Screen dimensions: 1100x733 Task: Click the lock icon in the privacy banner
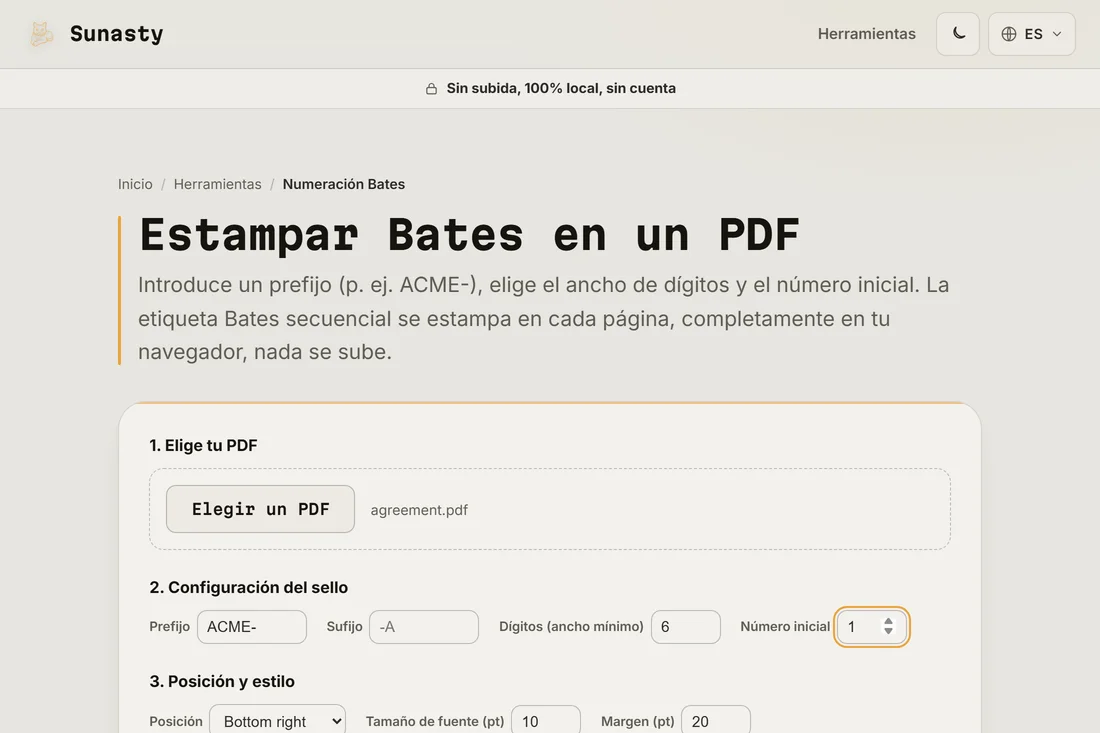(431, 88)
